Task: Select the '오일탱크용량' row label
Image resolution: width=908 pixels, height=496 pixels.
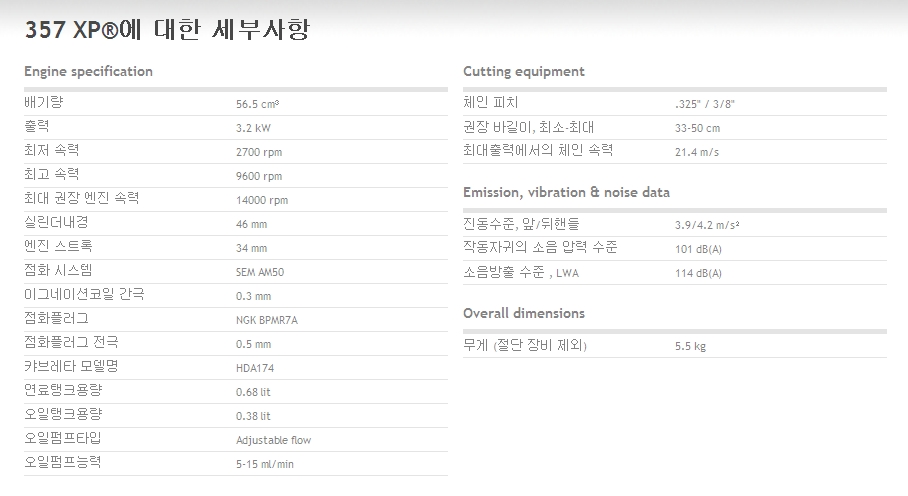Action: (63, 414)
